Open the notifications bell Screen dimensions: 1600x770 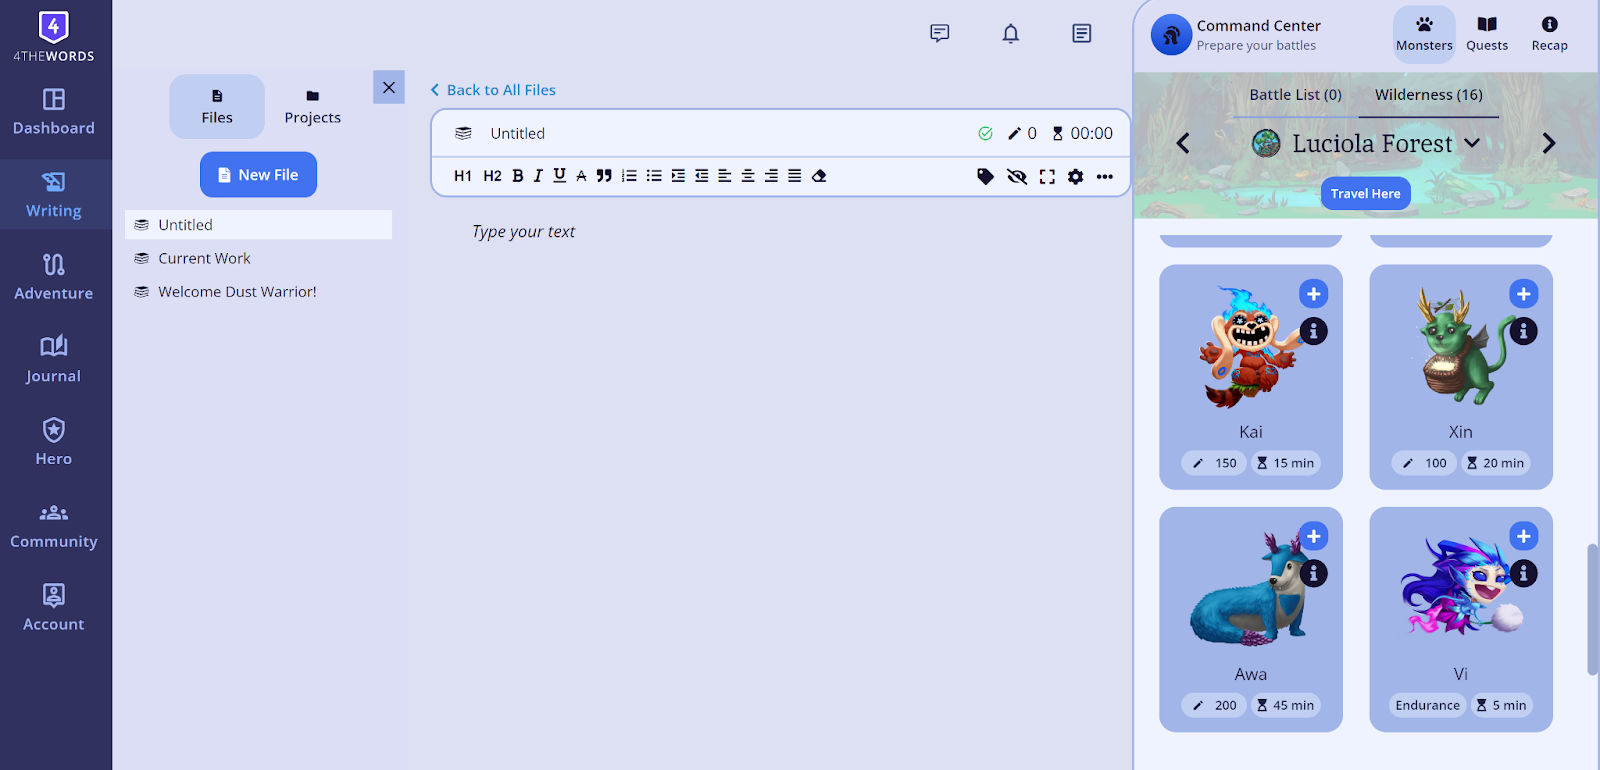(x=1011, y=33)
